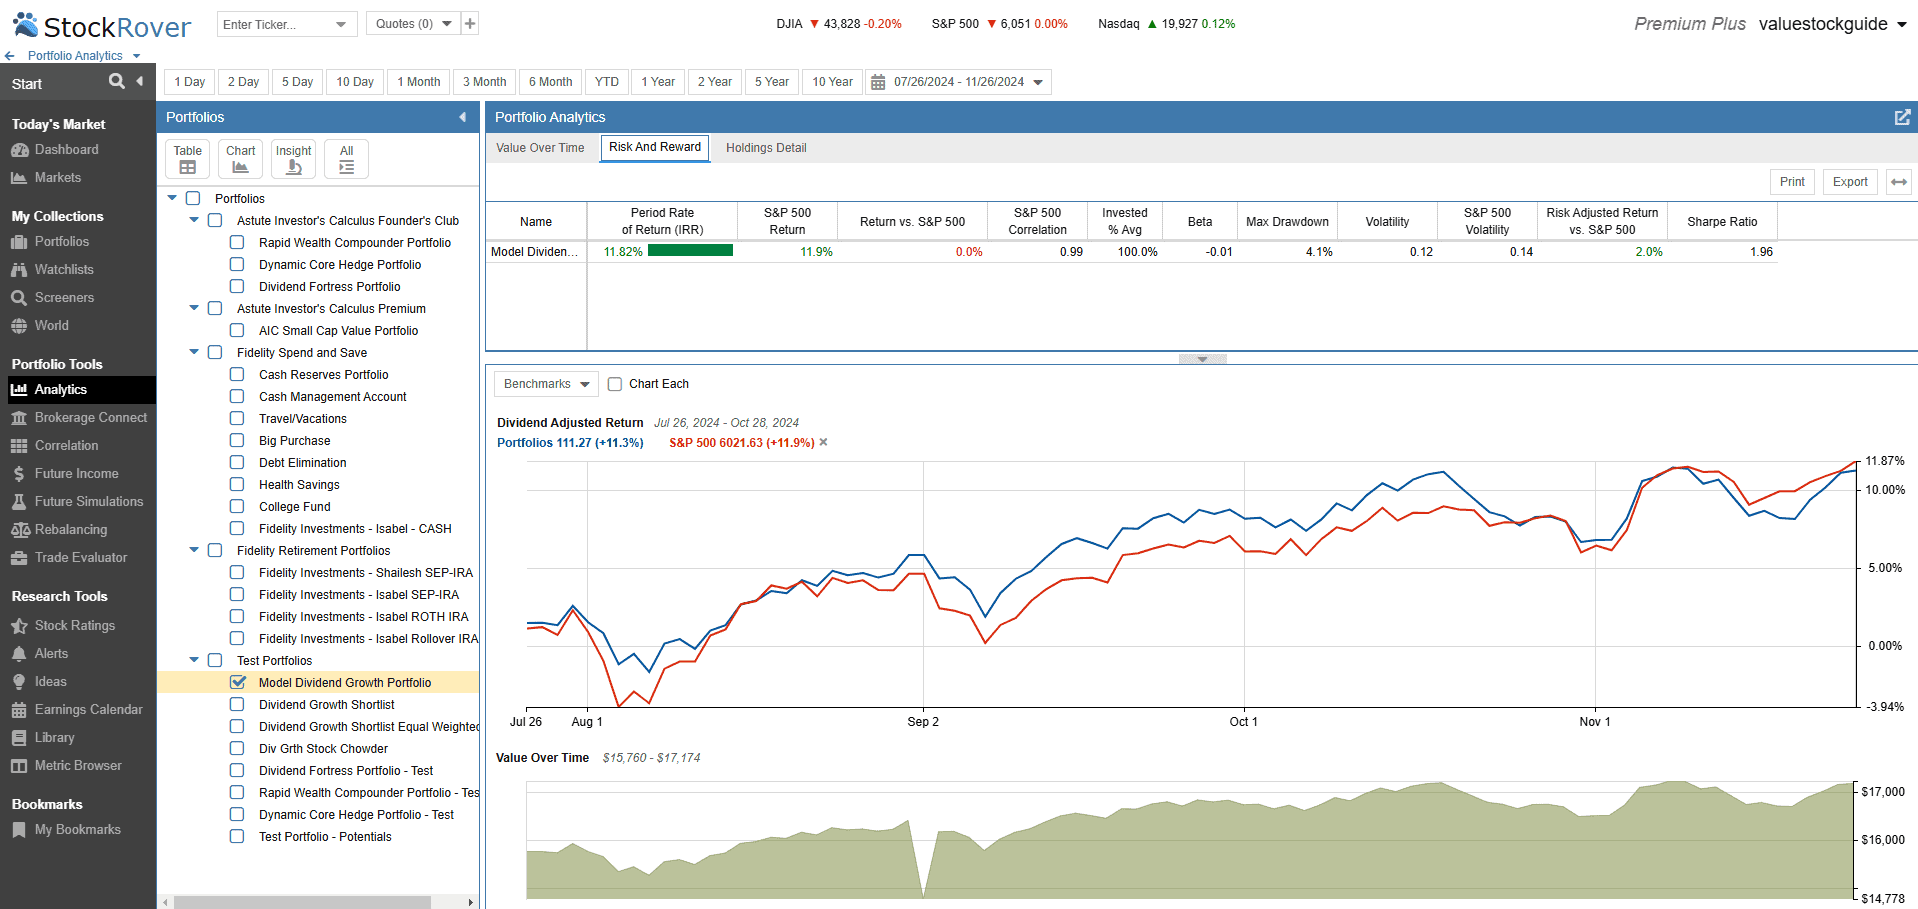Check Dynamic Core Hedge Portfolio box
Image resolution: width=1918 pixels, height=909 pixels.
pyautogui.click(x=237, y=264)
